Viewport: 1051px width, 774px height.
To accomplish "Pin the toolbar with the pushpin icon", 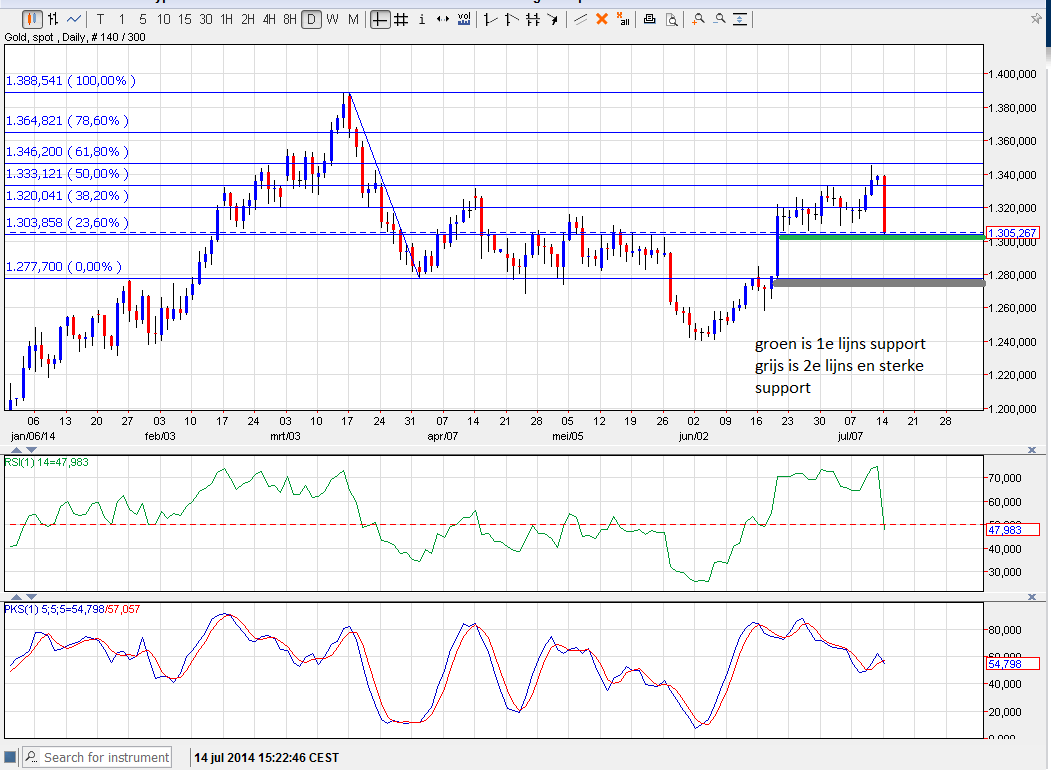I will (1036, 19).
